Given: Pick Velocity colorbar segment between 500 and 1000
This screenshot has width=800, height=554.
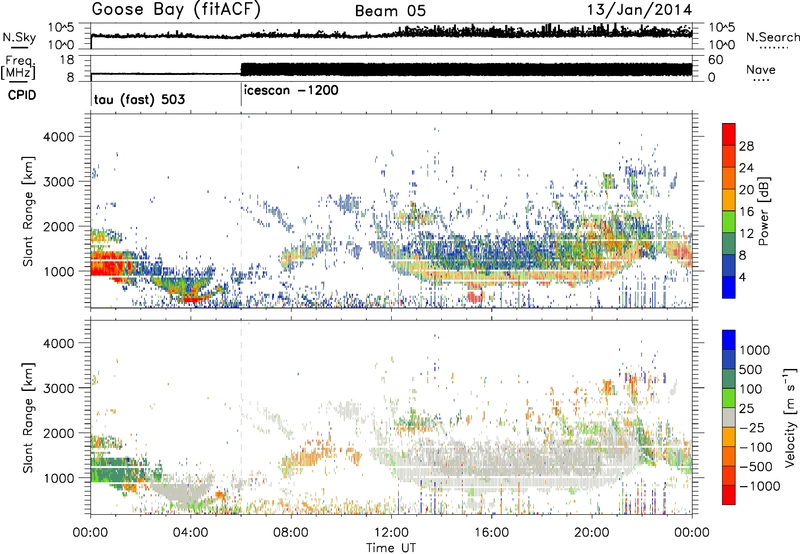Looking at the screenshot, I should pos(729,359).
